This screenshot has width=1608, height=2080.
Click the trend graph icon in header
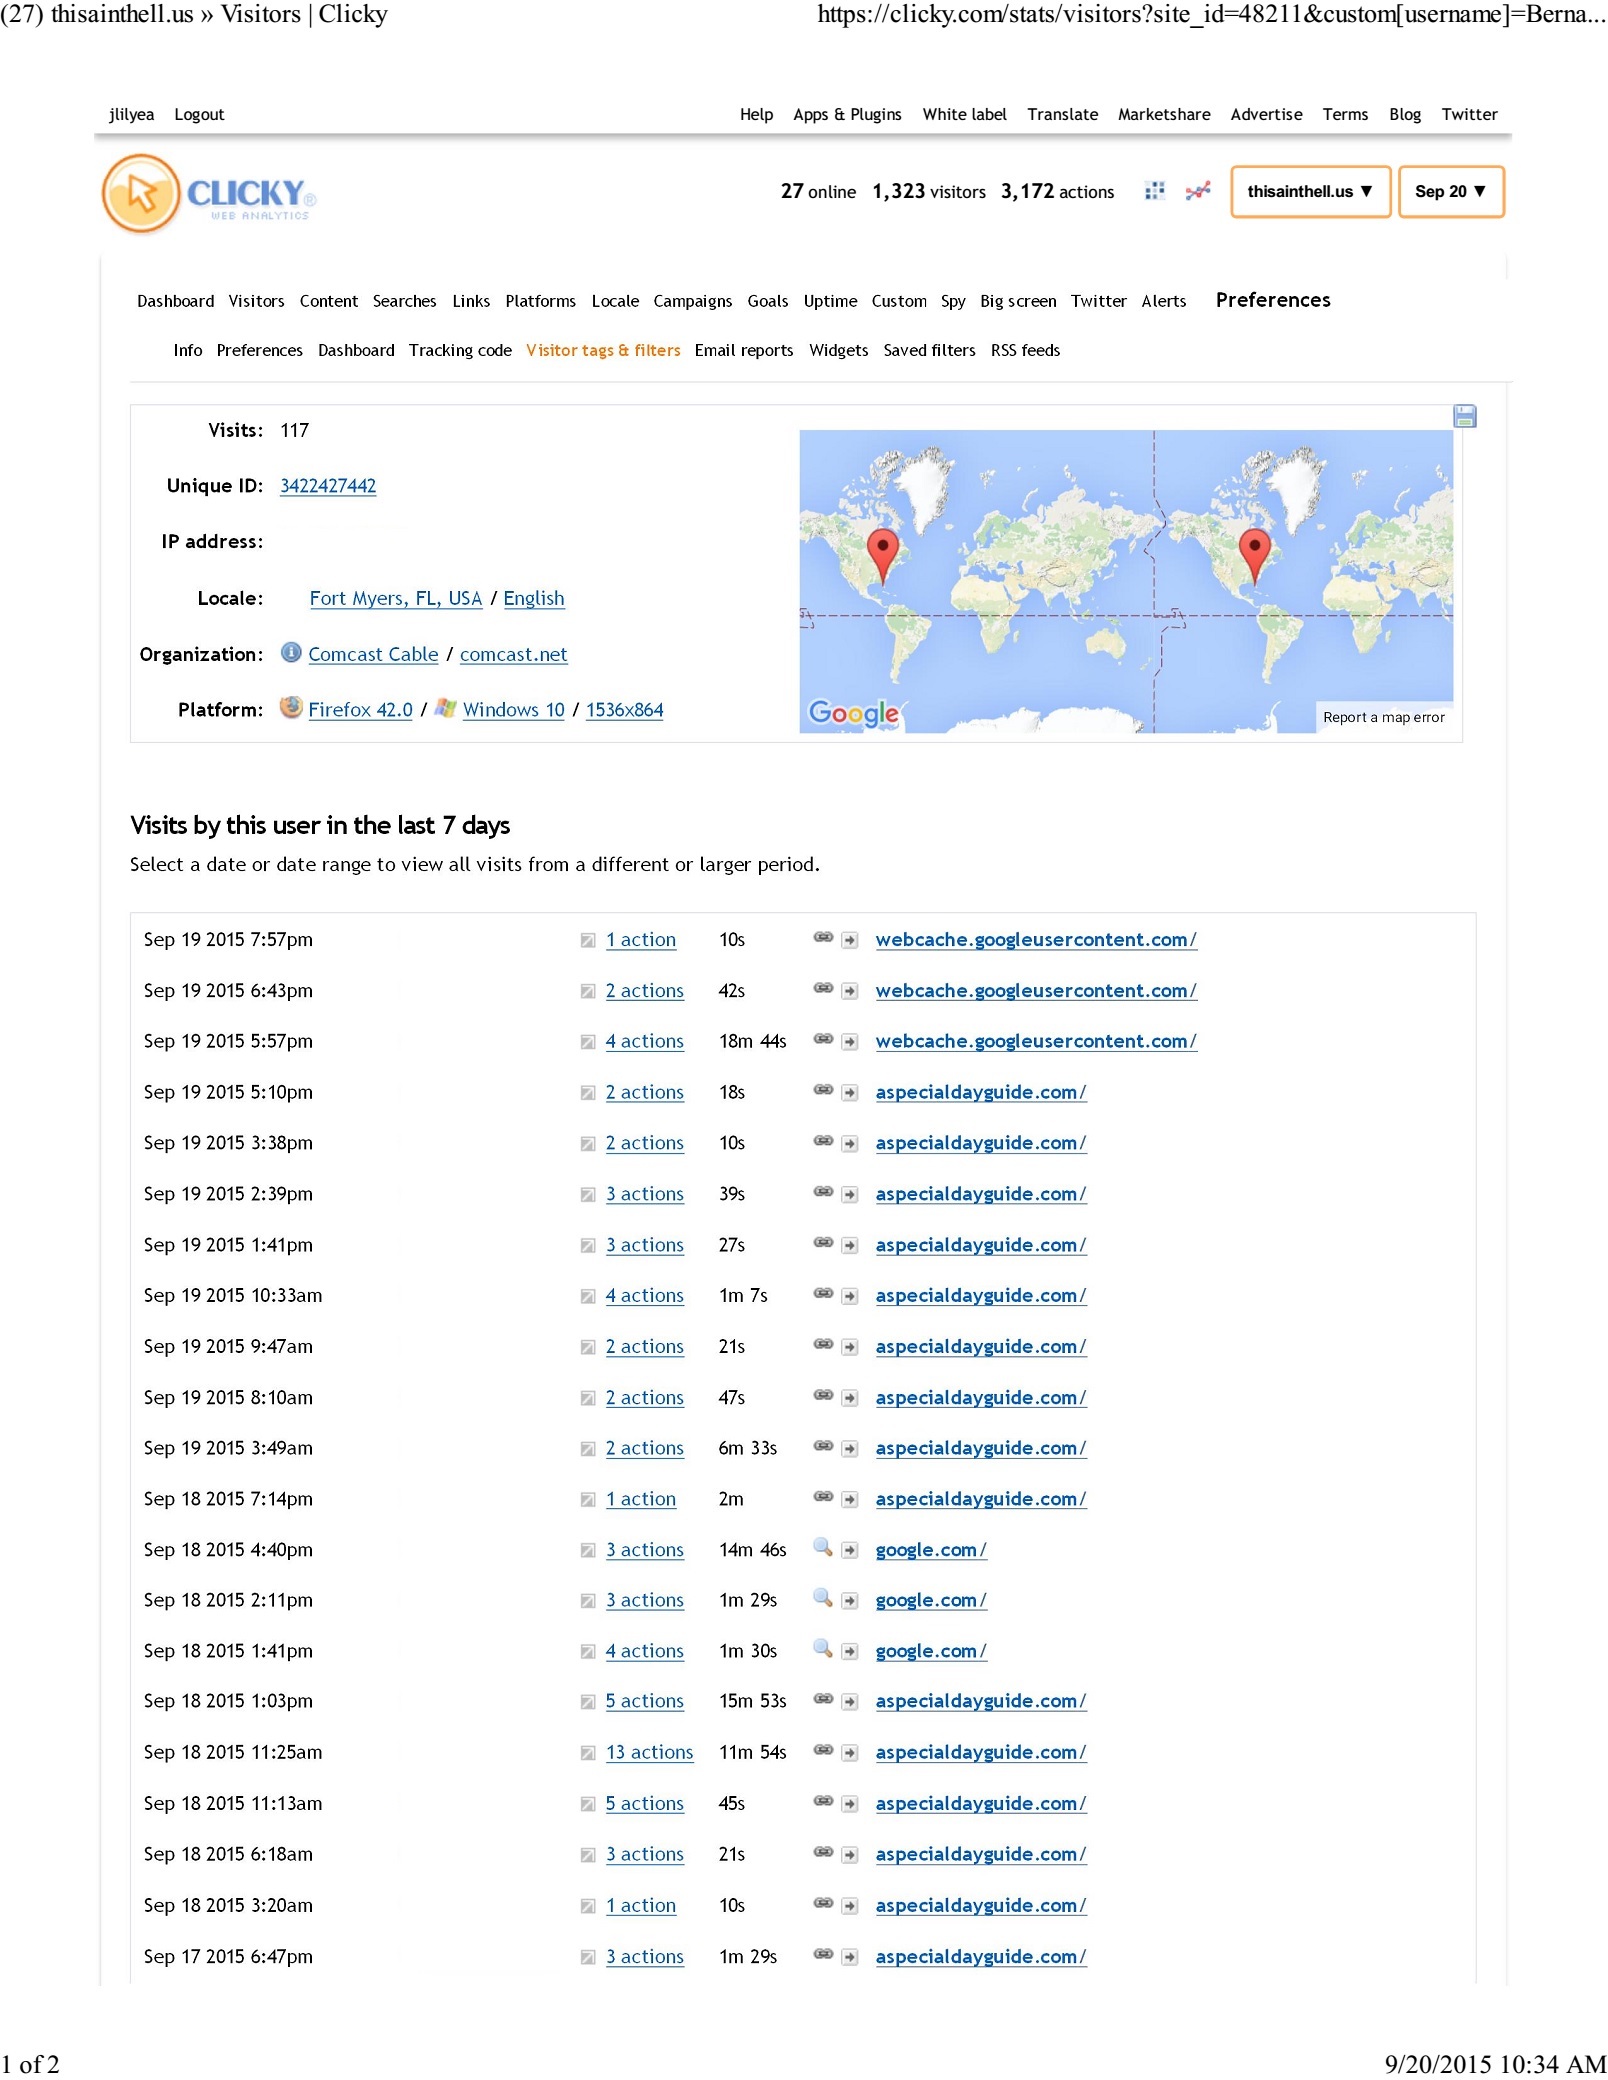[1197, 191]
